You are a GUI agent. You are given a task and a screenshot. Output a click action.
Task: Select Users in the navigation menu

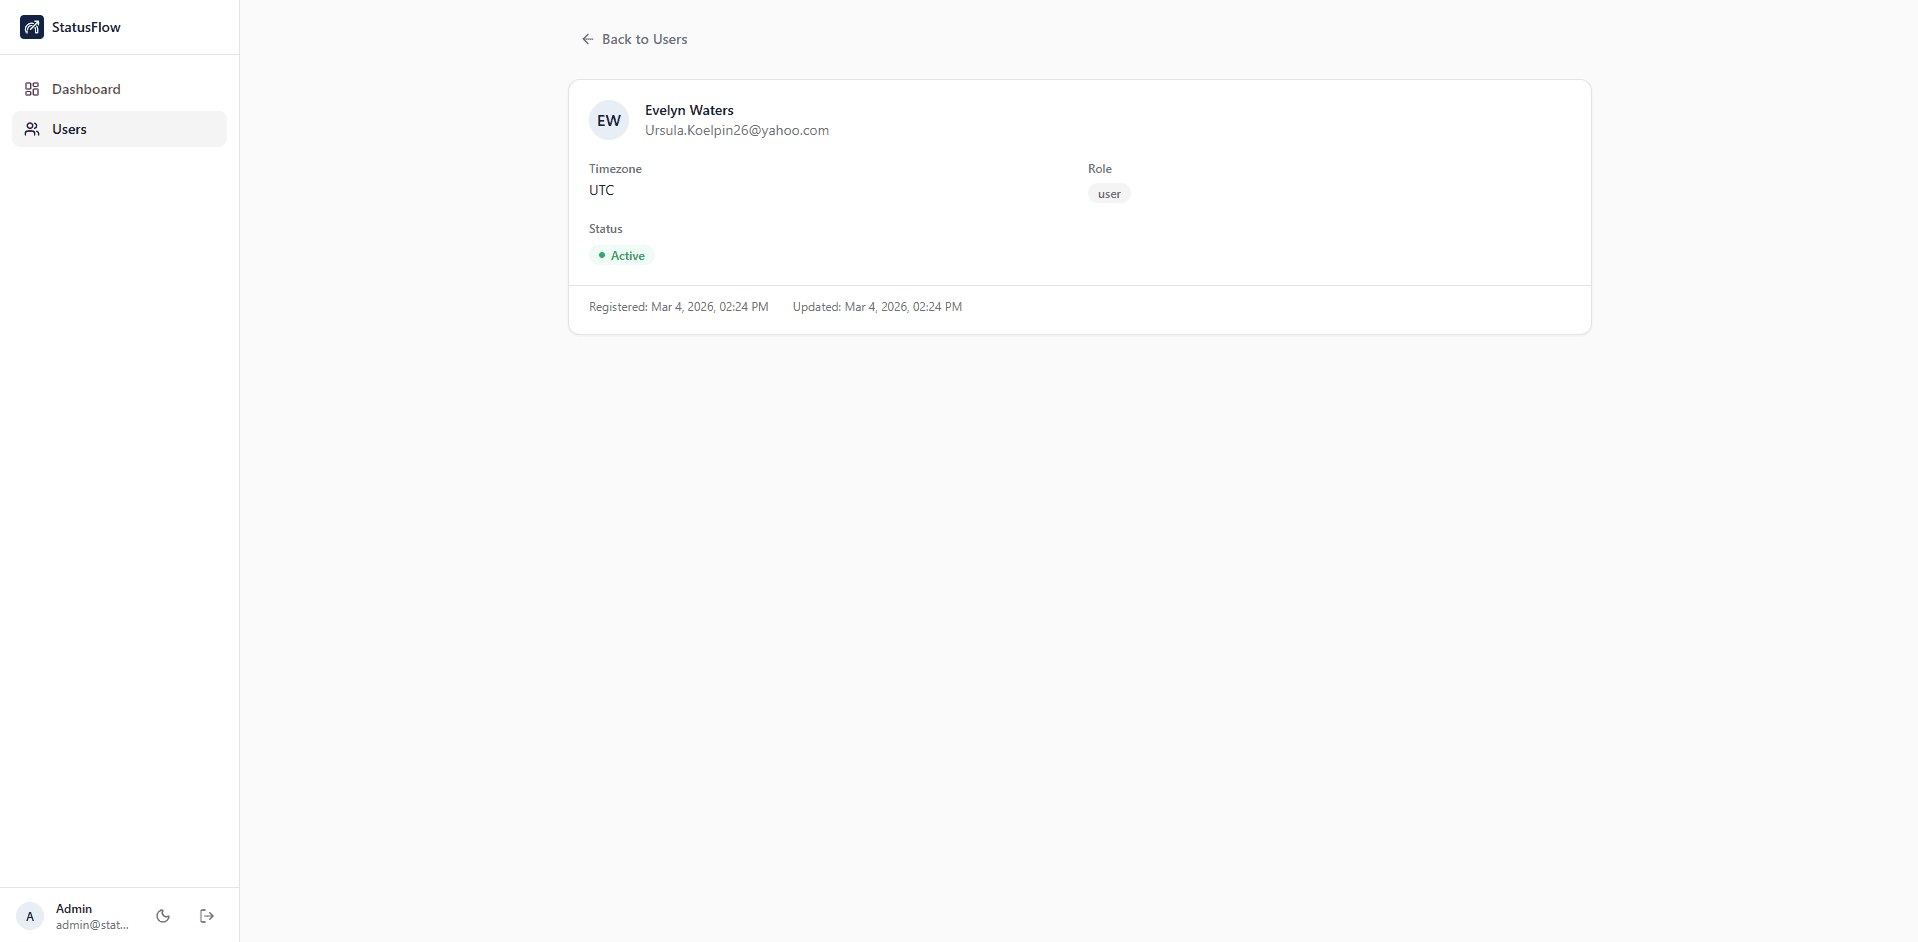coord(68,129)
